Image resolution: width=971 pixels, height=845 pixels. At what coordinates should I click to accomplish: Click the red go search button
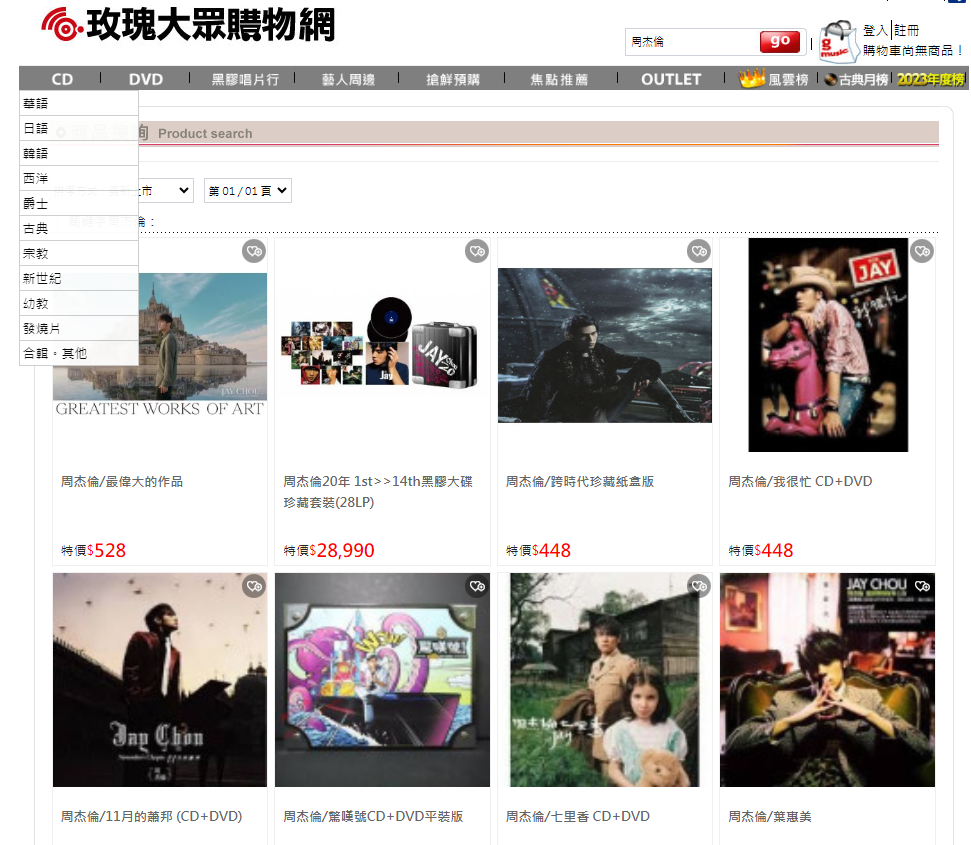tap(778, 41)
